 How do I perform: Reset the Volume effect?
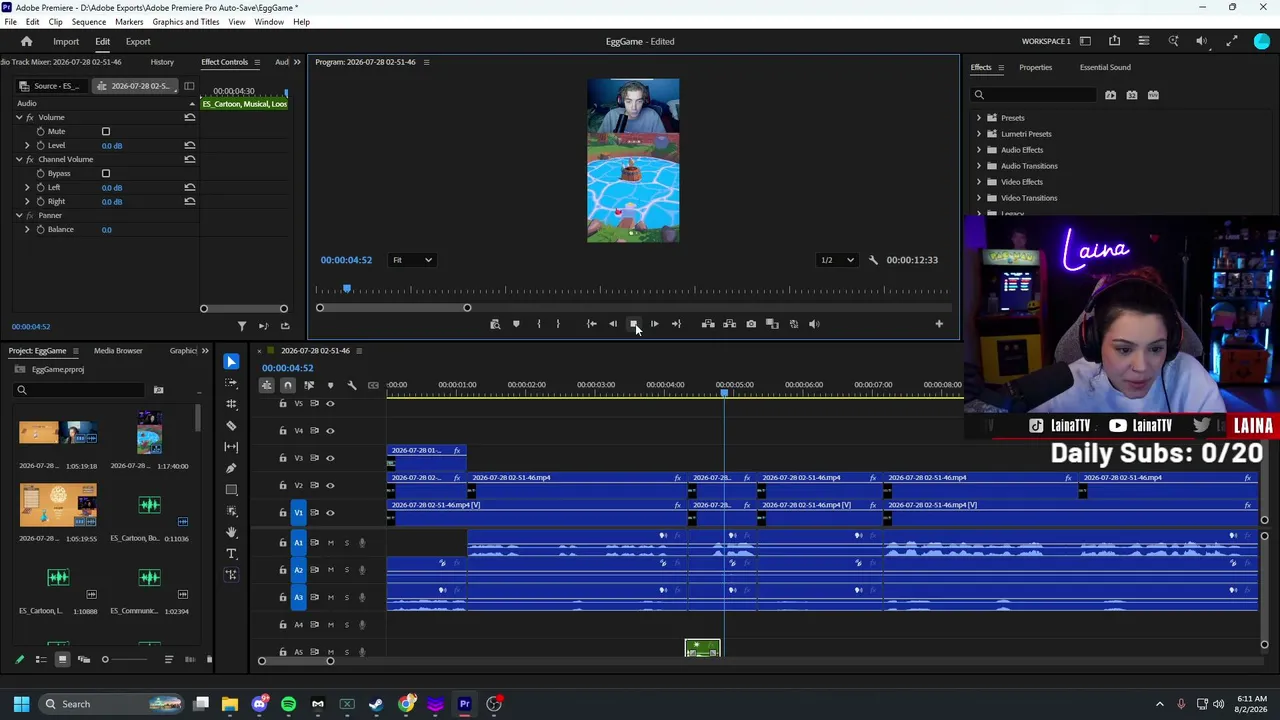[189, 117]
